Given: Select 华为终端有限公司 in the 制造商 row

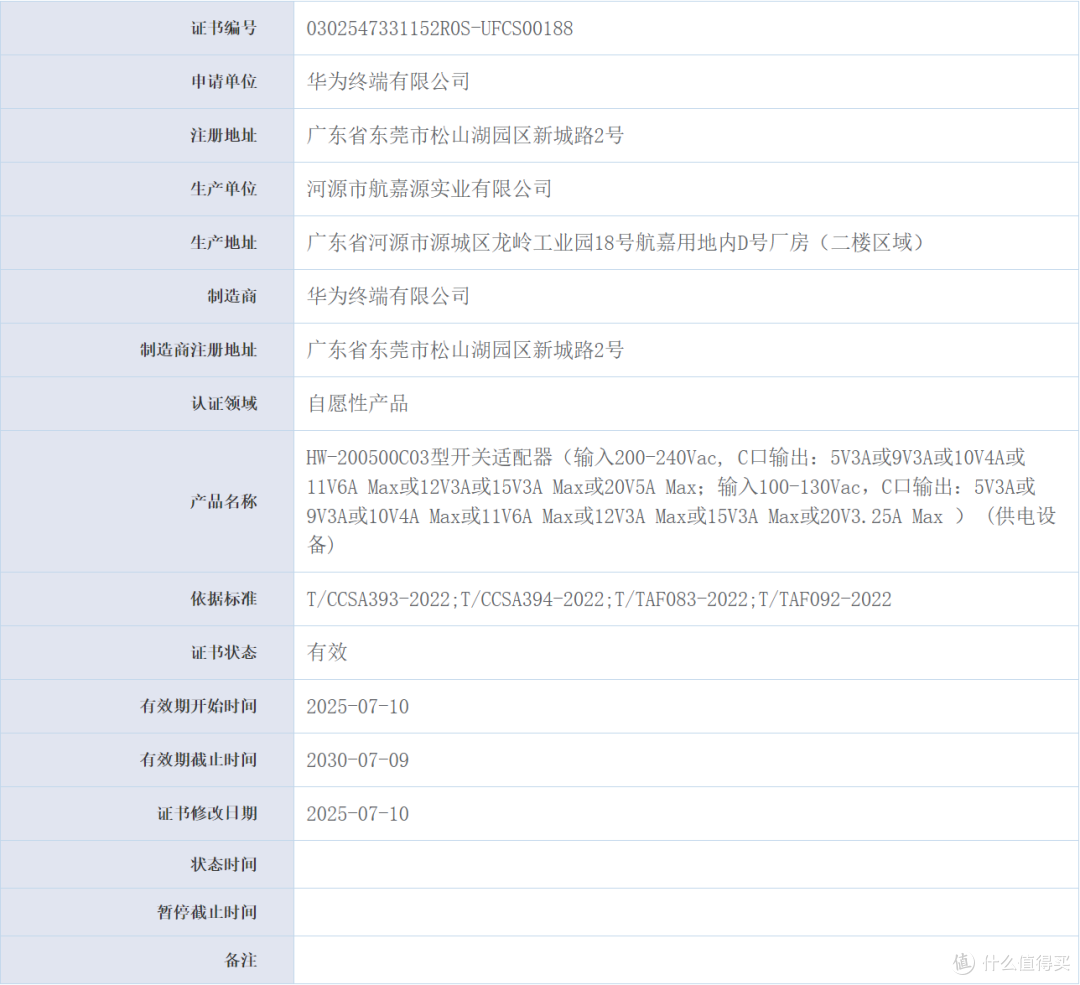Looking at the screenshot, I should coord(388,296).
